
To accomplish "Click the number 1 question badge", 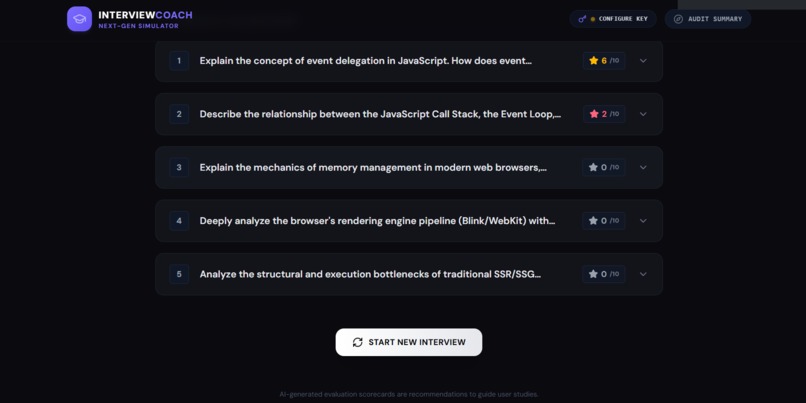I will [x=179, y=61].
